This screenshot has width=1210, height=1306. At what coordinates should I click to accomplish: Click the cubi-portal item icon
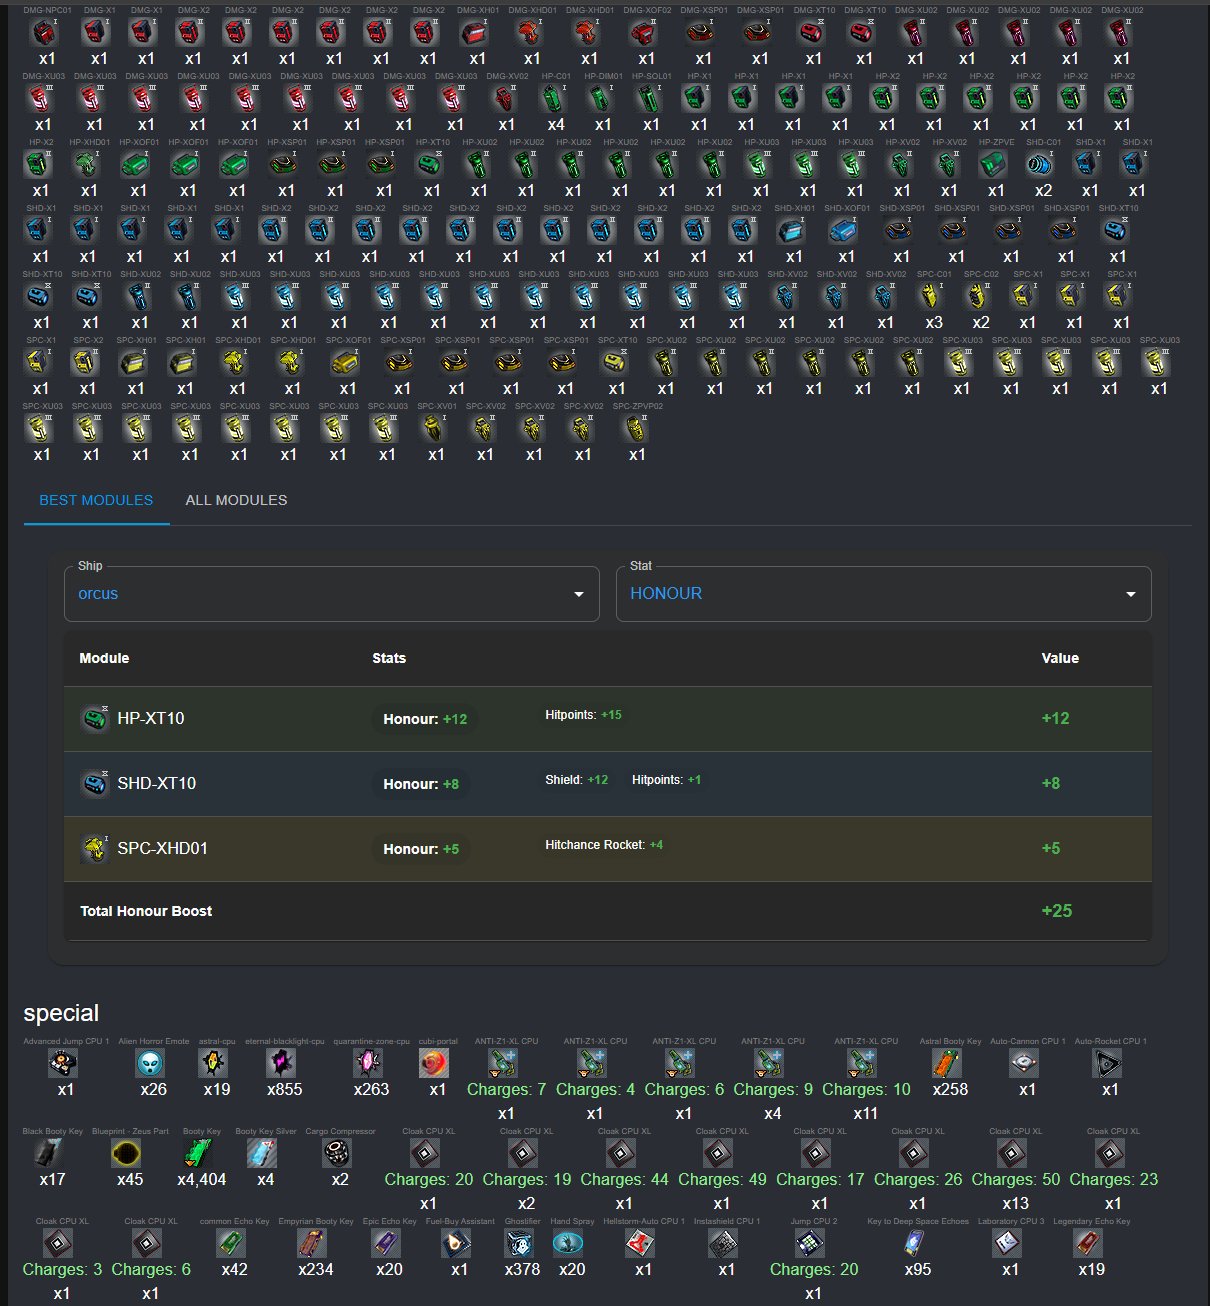click(x=436, y=1063)
